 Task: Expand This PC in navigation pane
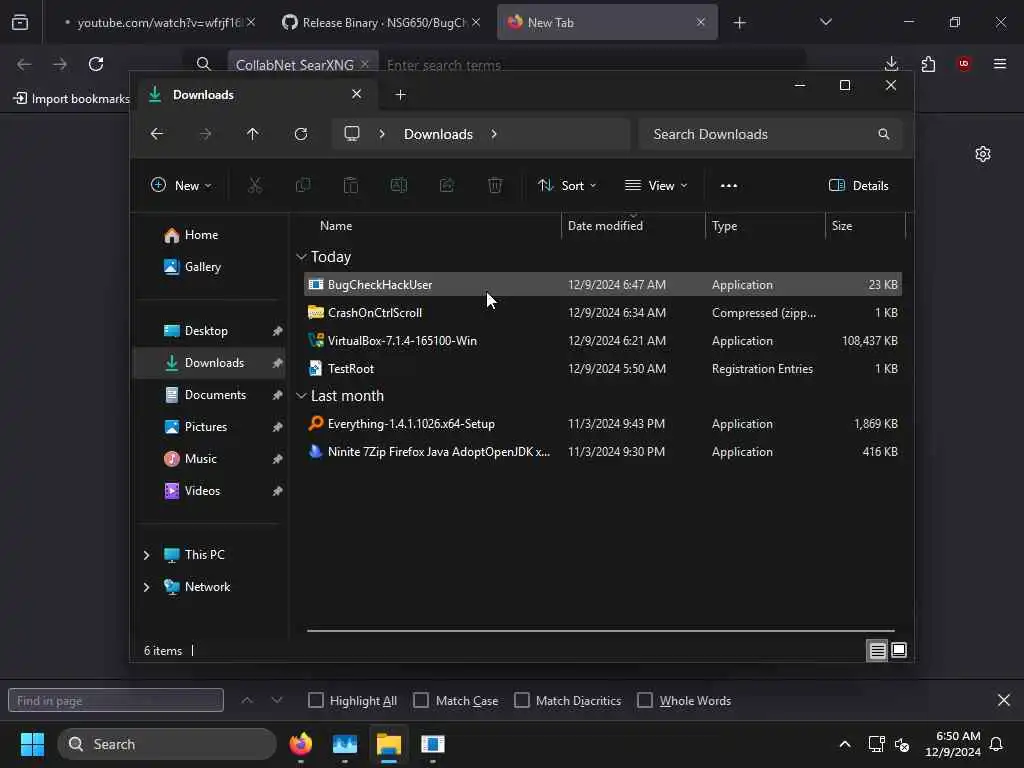(146, 555)
